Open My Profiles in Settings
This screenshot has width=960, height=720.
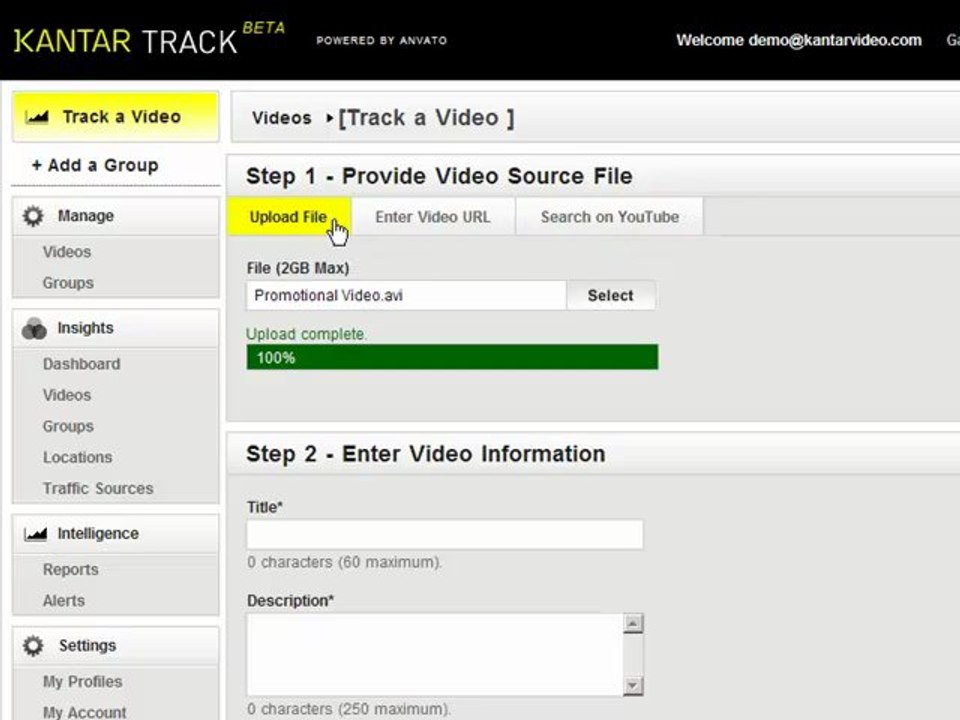click(83, 681)
